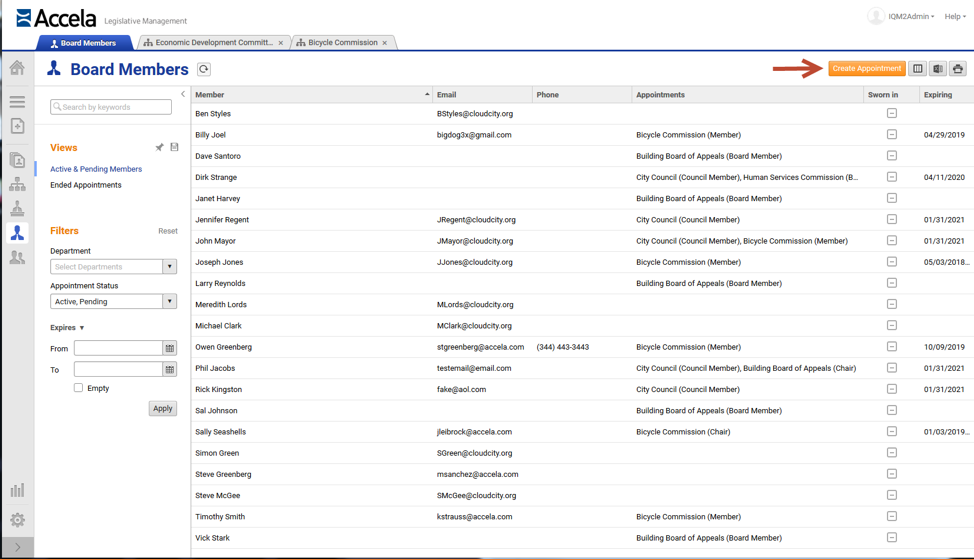Toggle Sworn in box for Owen Greenberg
Screen dimensions: 974x560
click(892, 346)
